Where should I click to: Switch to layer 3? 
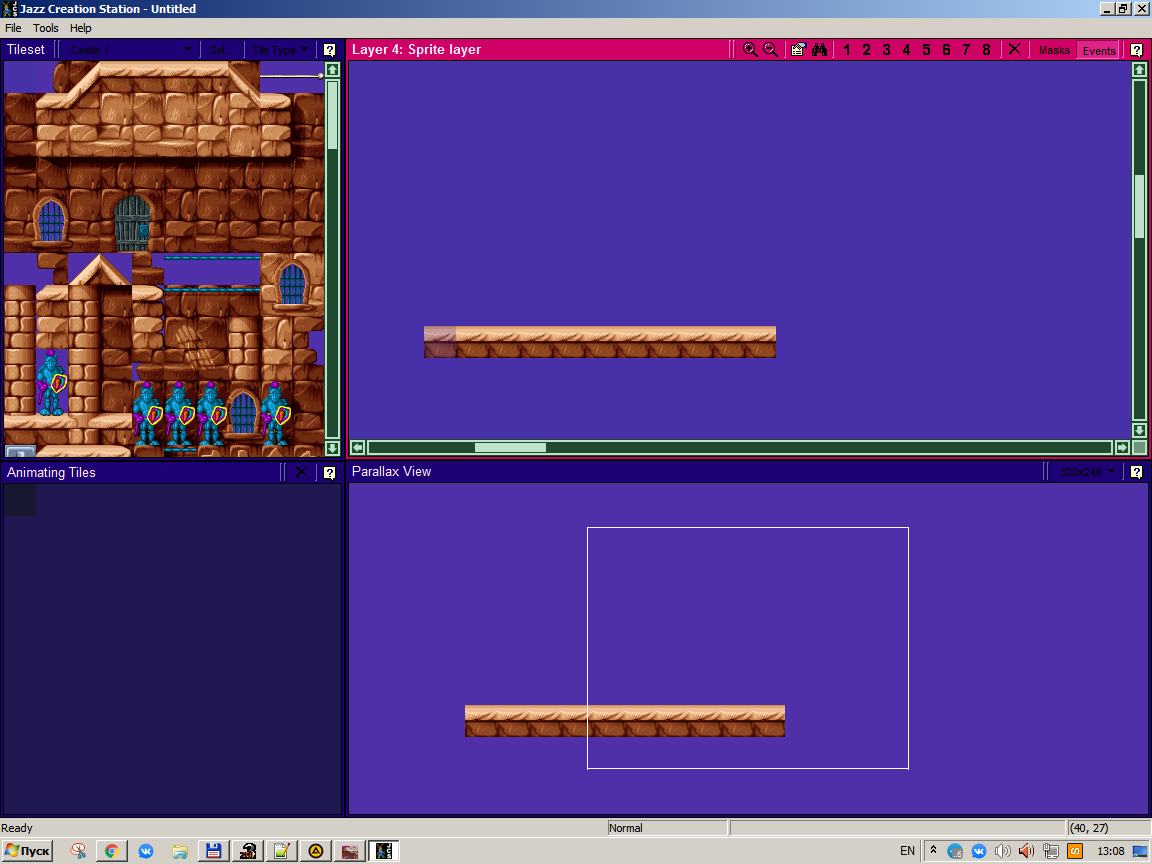(886, 50)
